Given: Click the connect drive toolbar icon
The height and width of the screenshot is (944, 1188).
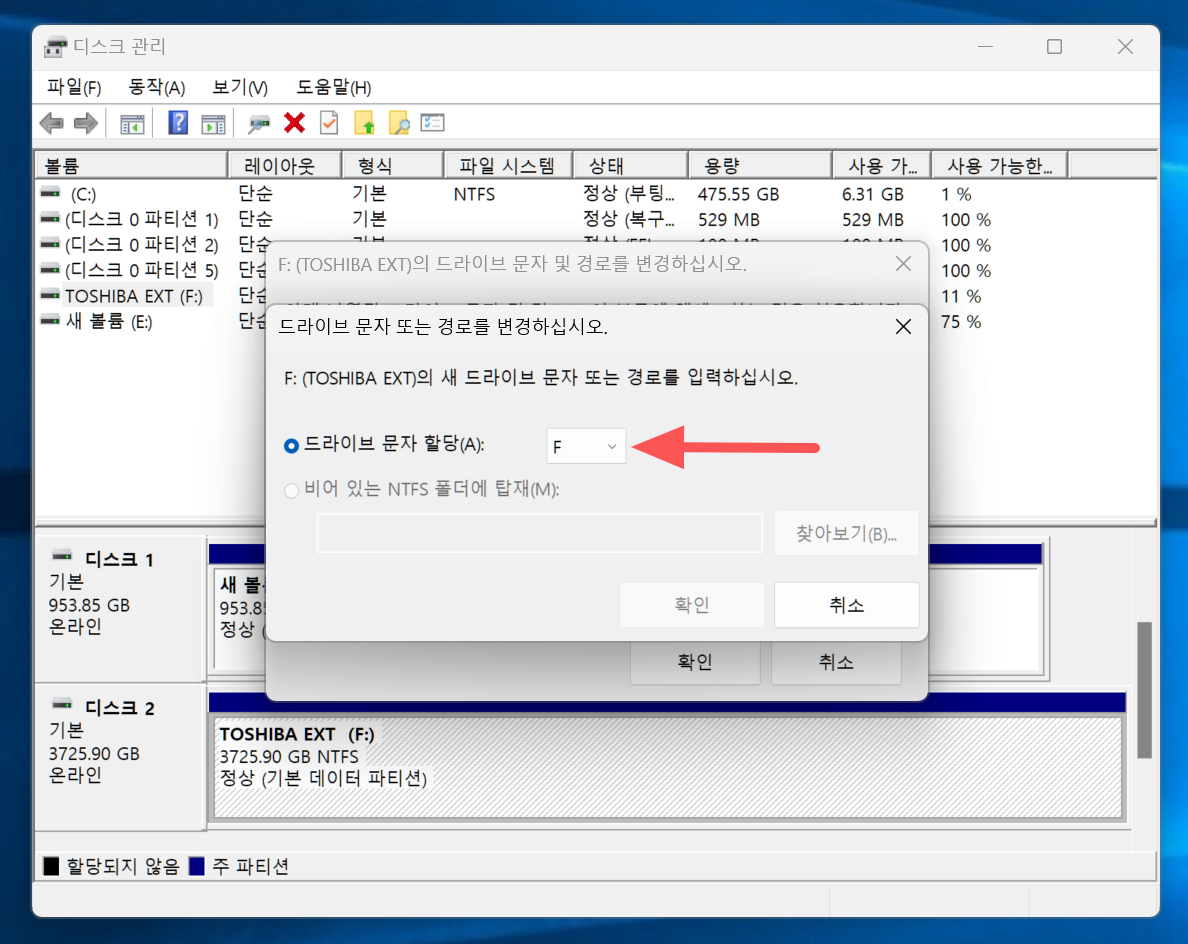Looking at the screenshot, I should [259, 123].
